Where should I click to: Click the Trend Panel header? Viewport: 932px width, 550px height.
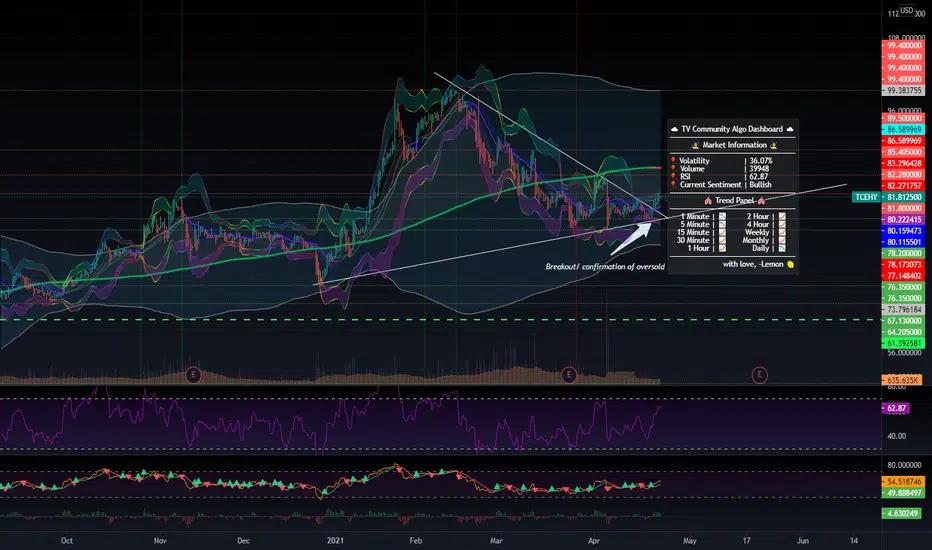pos(735,200)
